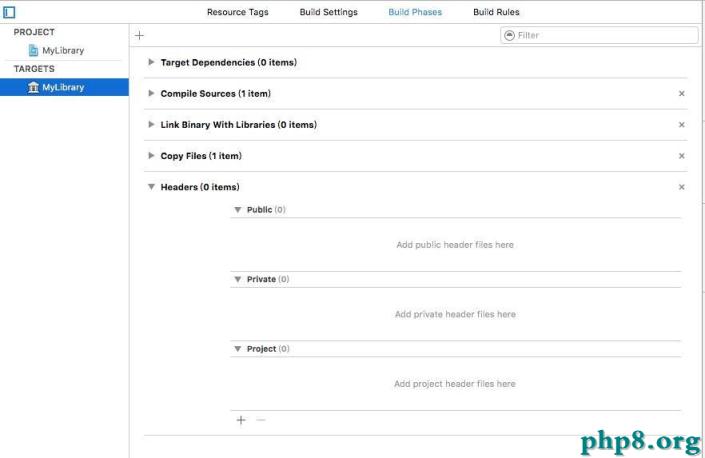This screenshot has height=458, width=705.
Task: Remove the Headers phase
Action: [682, 187]
